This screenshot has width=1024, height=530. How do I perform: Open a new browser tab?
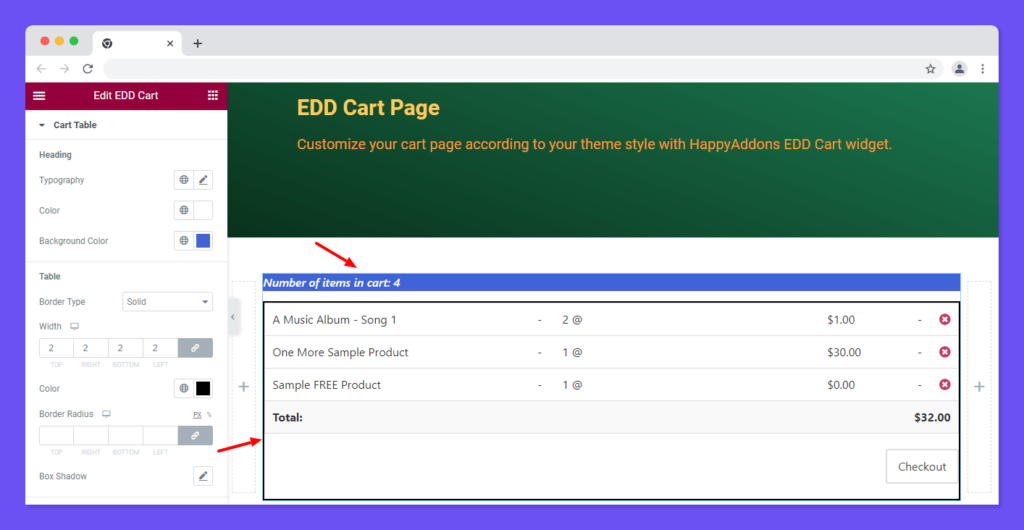197,44
